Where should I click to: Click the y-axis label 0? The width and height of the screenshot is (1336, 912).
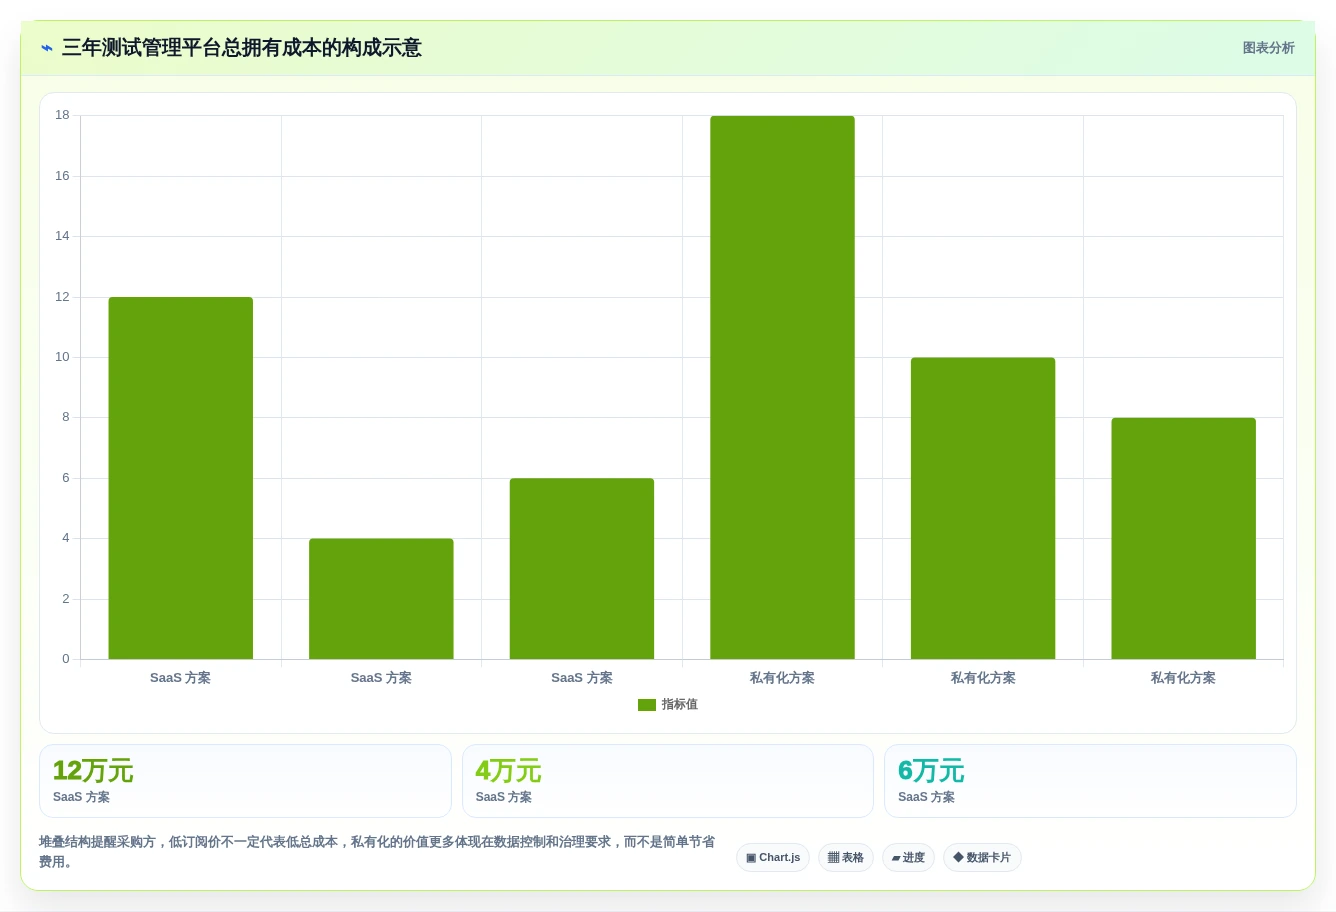(66, 659)
